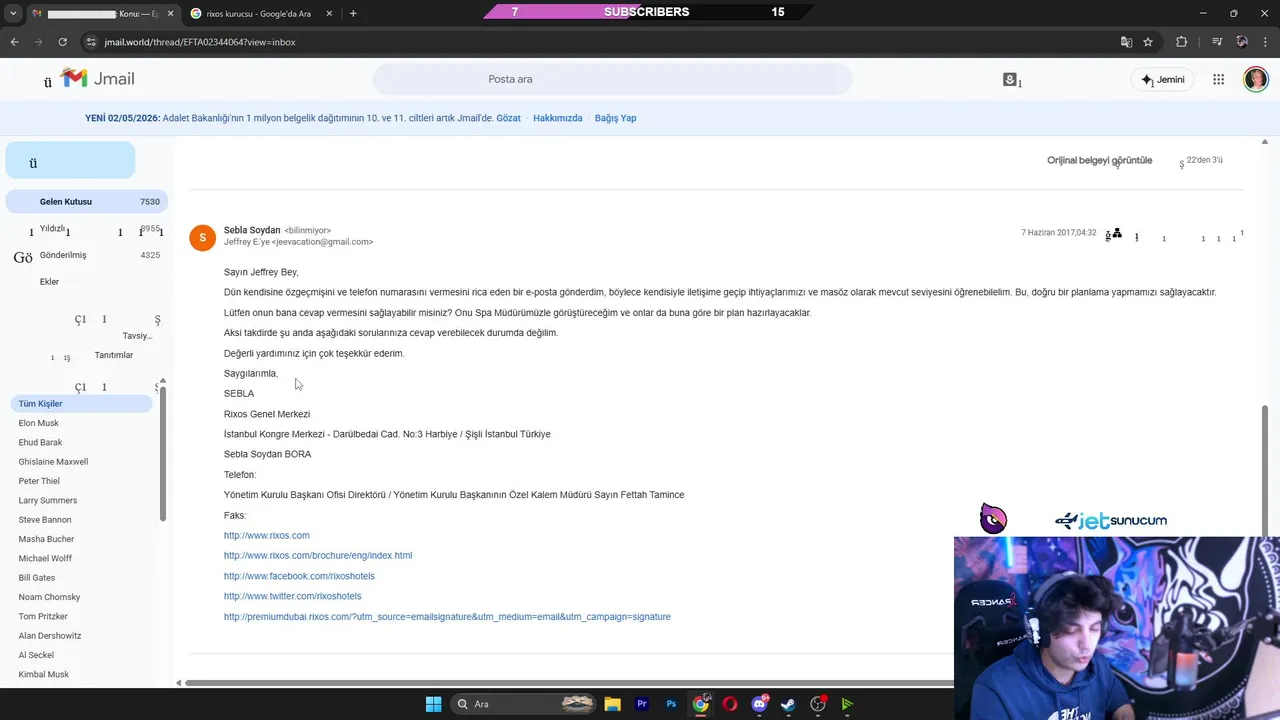Expand the tab search dropdown
The height and width of the screenshot is (720, 1280).
(13, 13)
